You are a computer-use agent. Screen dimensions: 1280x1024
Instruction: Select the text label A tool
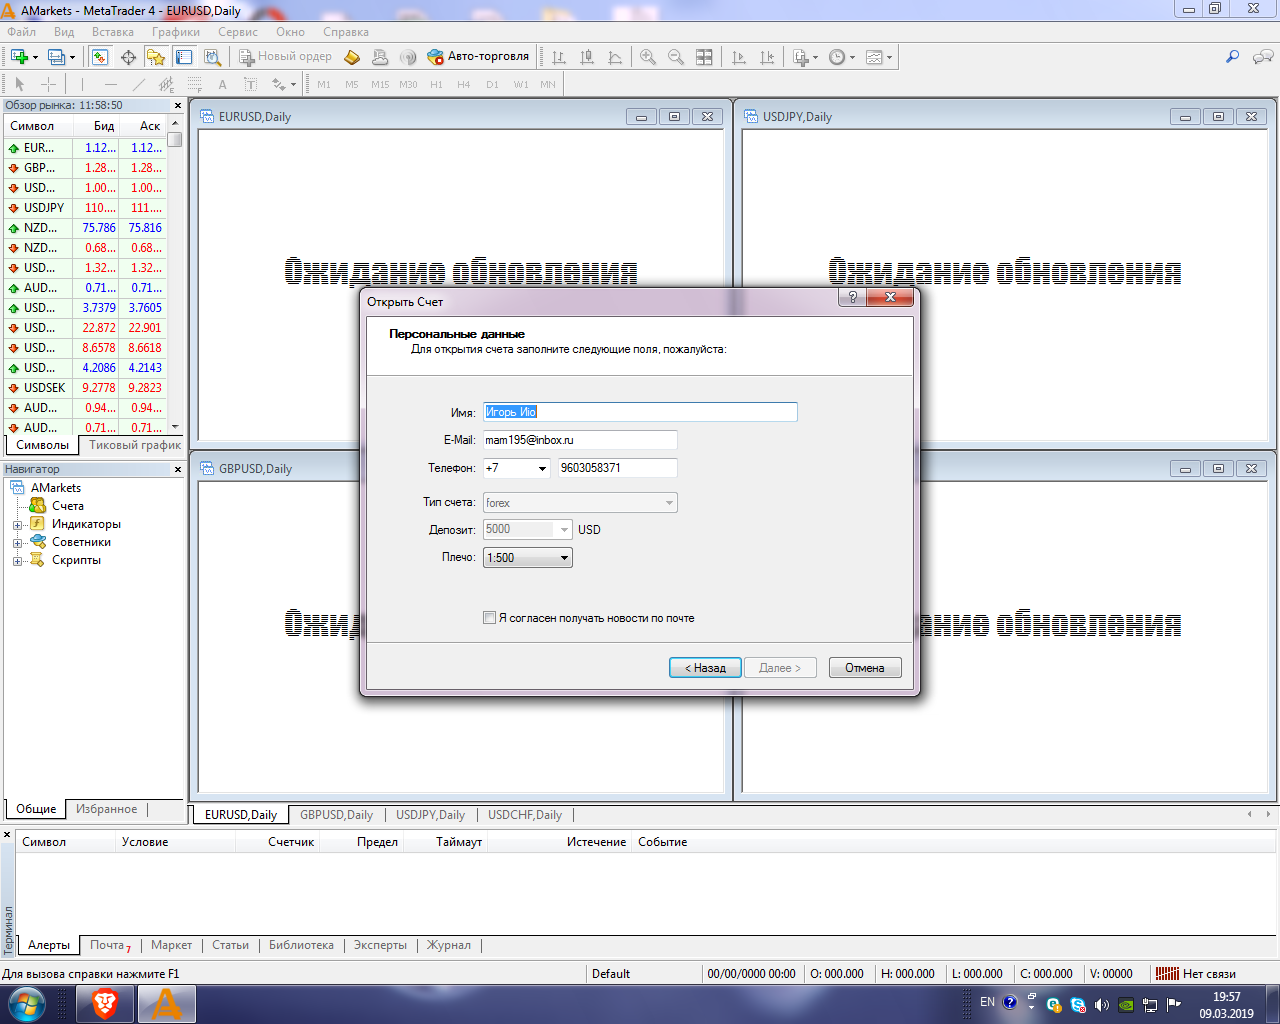click(x=223, y=84)
